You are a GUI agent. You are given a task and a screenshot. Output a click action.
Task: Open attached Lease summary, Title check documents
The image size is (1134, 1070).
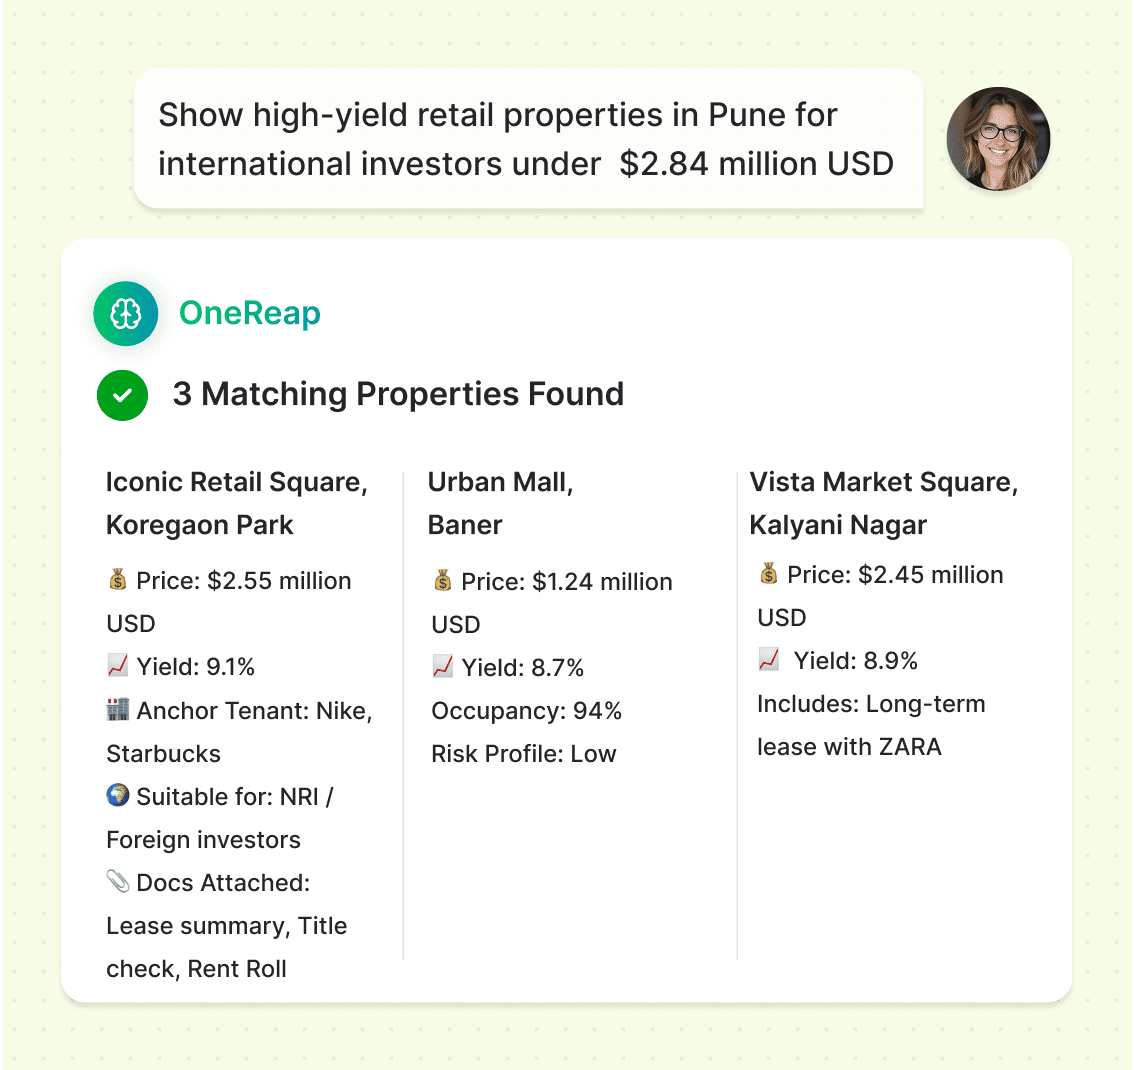(227, 926)
